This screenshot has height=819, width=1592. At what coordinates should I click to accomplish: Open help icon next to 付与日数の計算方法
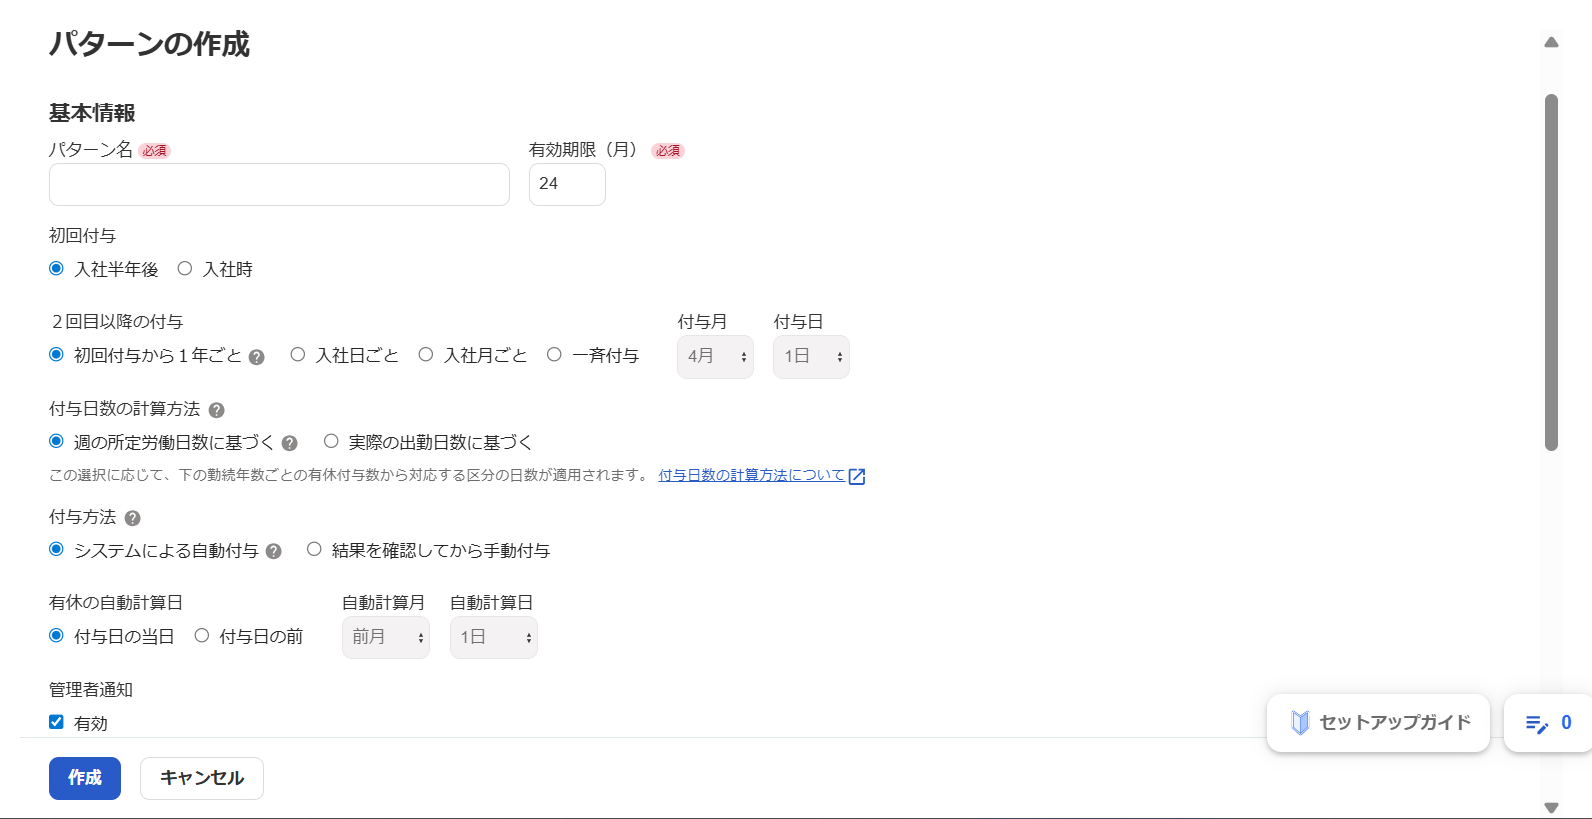tap(216, 410)
